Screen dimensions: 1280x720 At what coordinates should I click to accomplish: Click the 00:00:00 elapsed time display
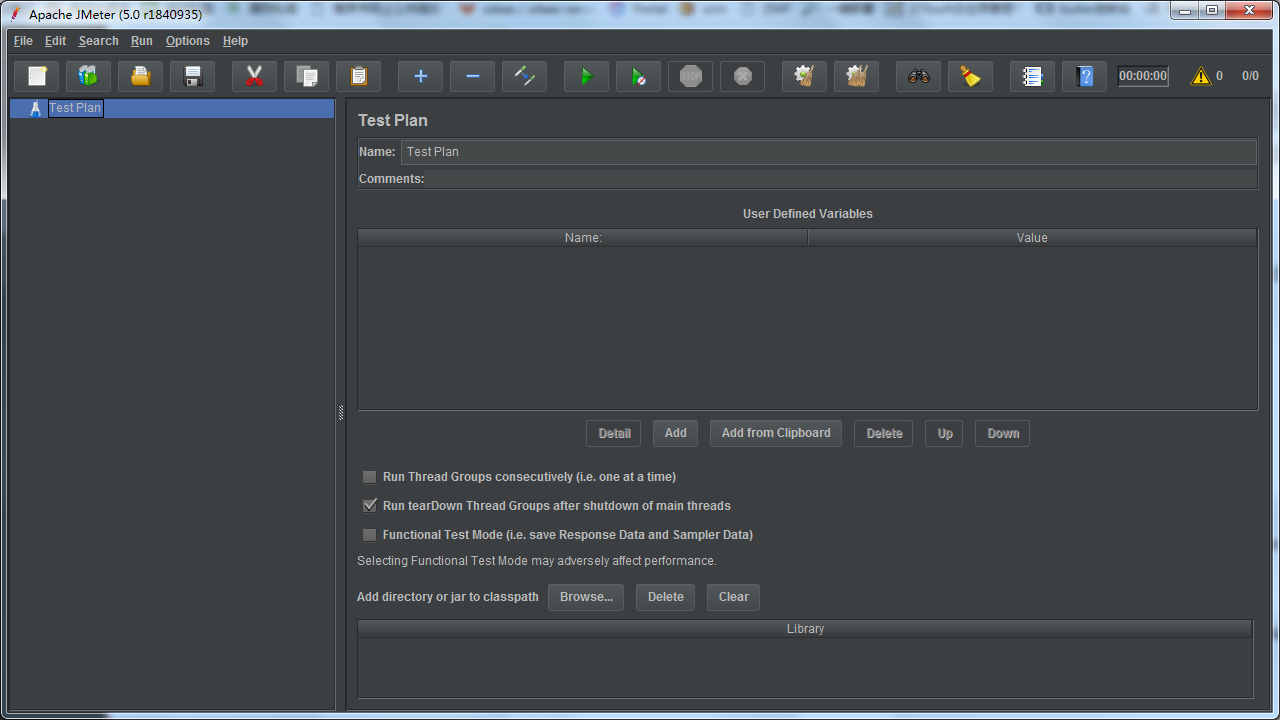tap(1143, 76)
